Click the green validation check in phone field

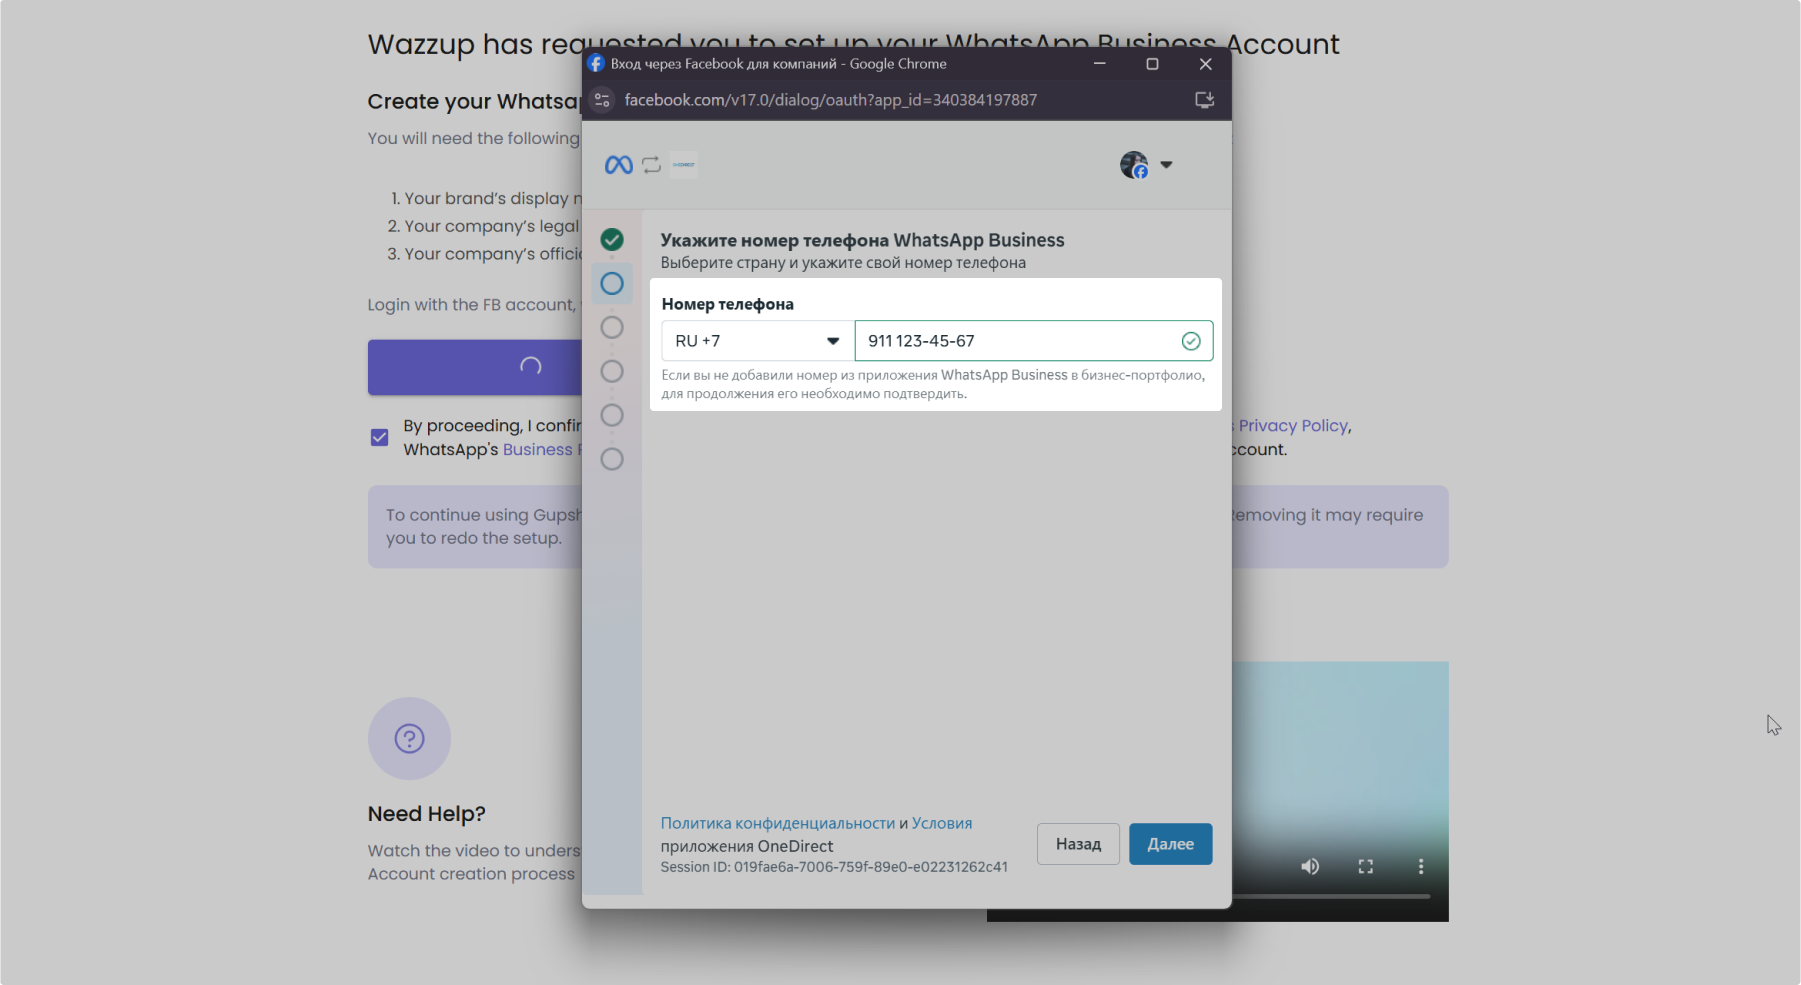(1191, 341)
